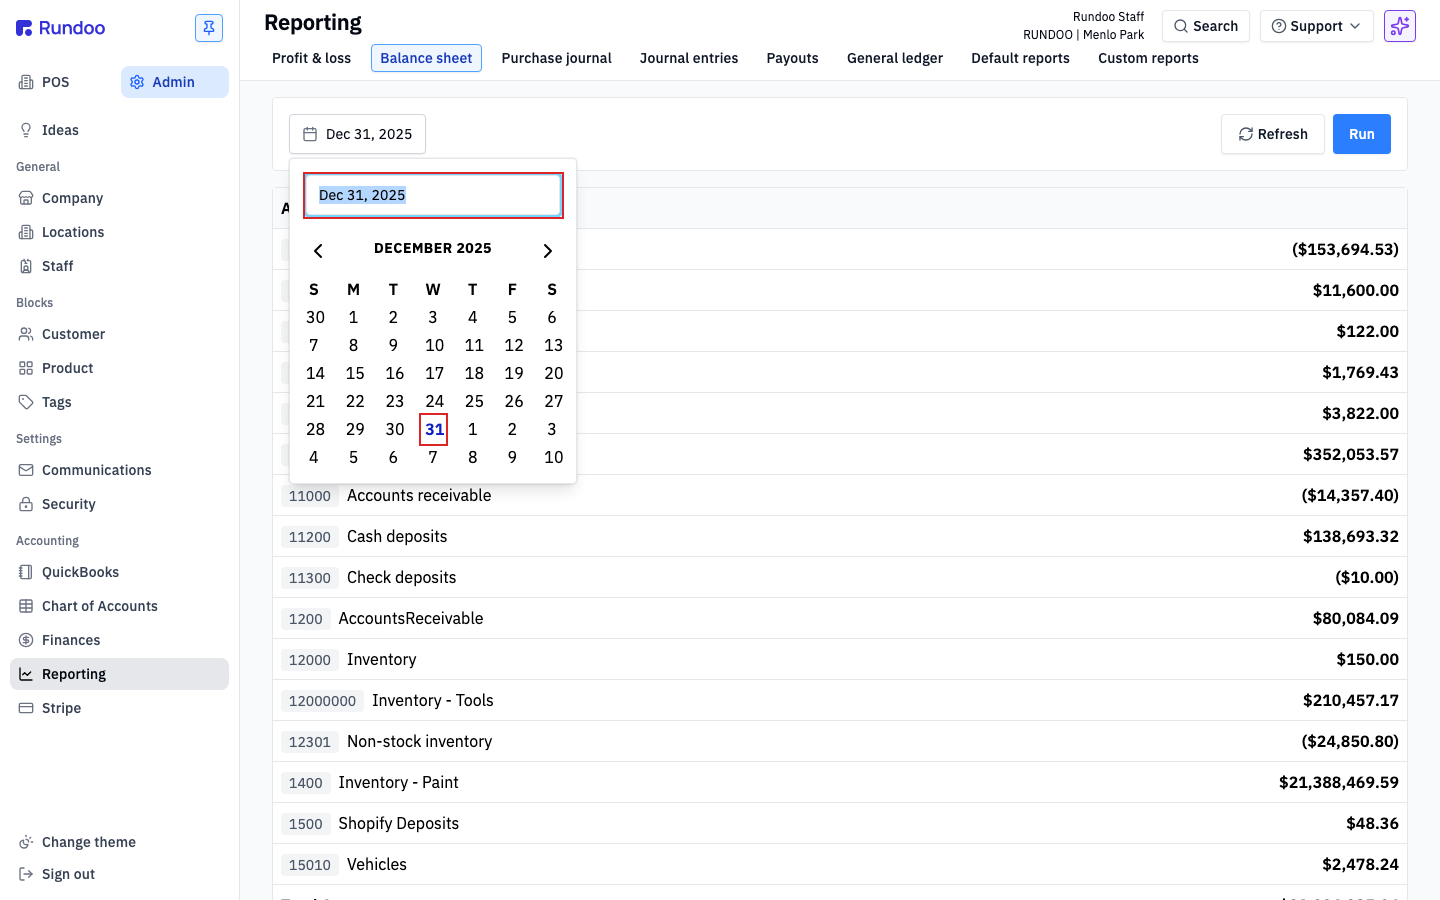Image resolution: width=1440 pixels, height=900 pixels.
Task: Click the DECEMBER 2025 calendar header
Action: (x=433, y=248)
